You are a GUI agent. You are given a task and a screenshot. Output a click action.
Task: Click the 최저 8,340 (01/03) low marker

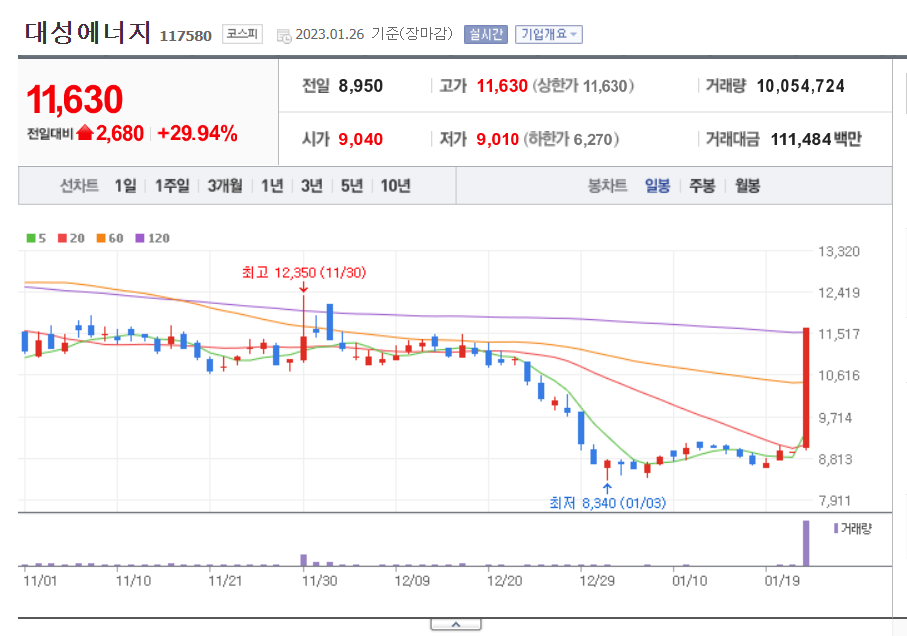(x=607, y=503)
